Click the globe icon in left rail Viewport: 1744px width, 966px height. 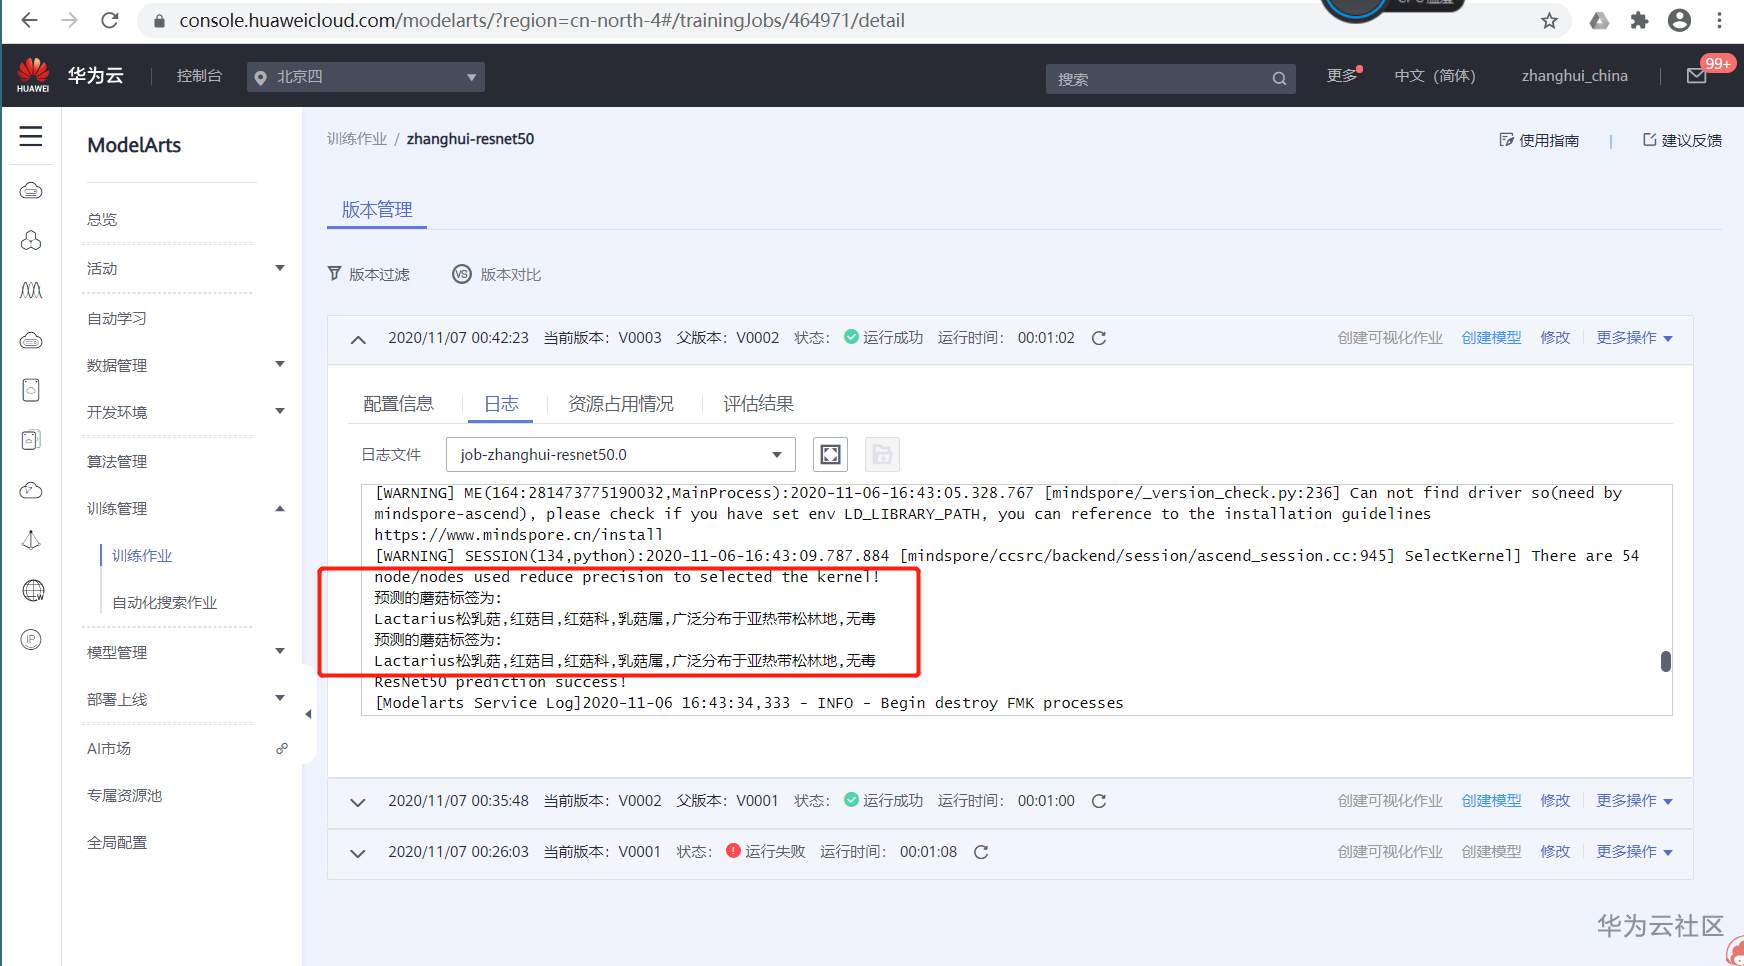click(x=32, y=590)
